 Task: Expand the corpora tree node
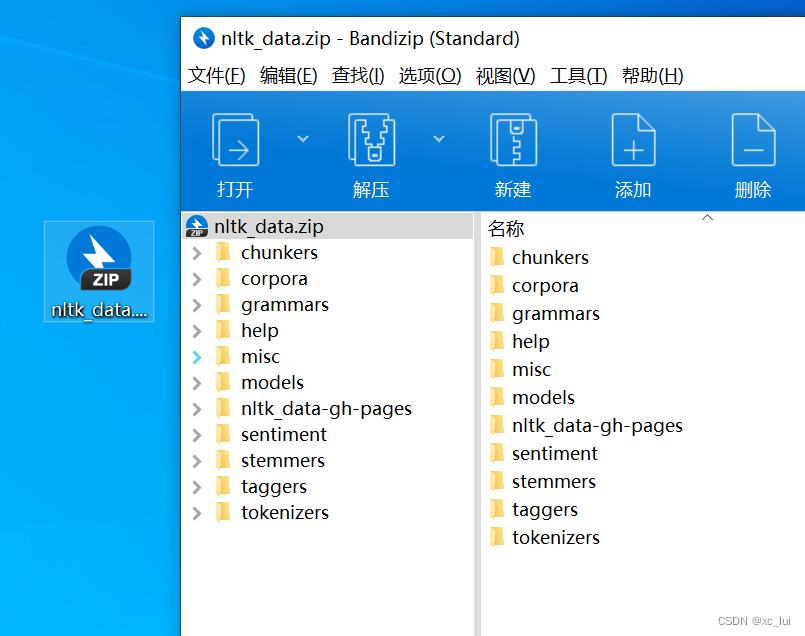[197, 279]
